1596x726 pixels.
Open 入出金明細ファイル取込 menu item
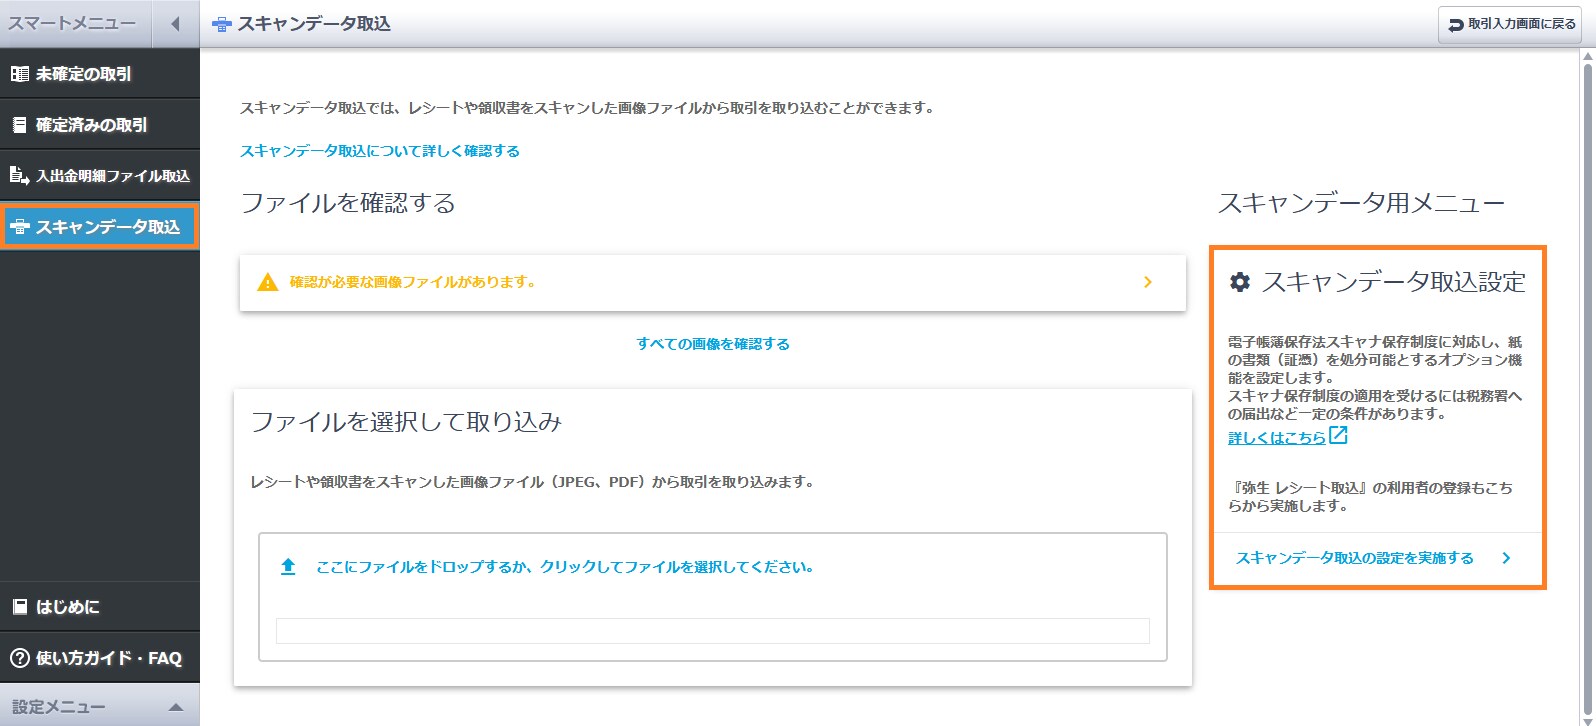click(100, 176)
